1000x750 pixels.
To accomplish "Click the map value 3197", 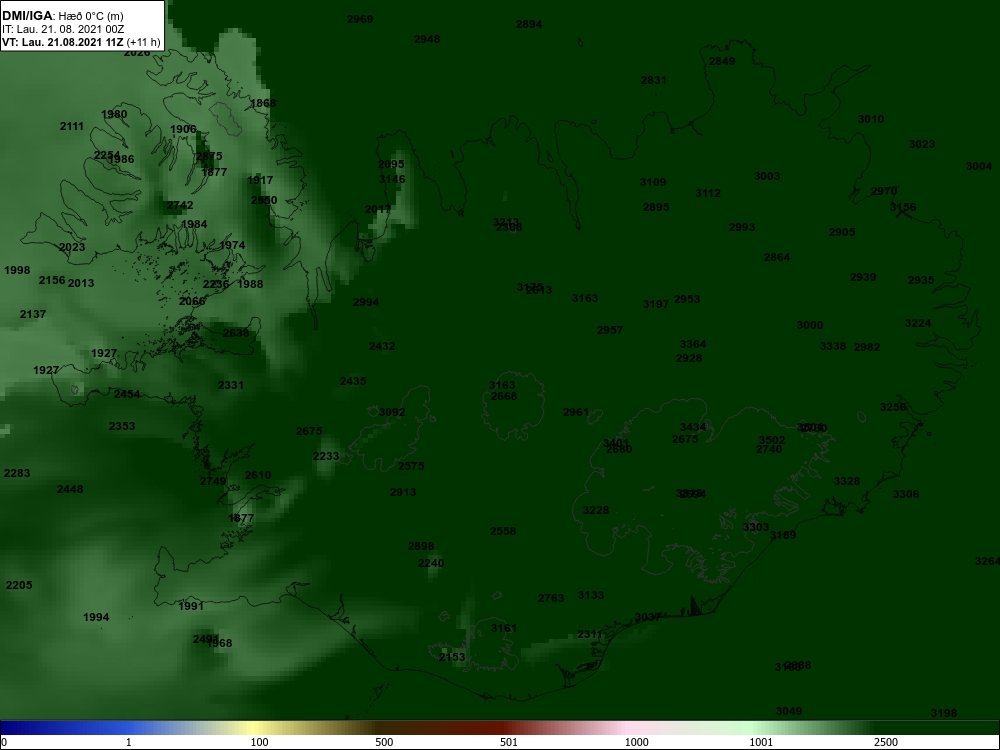I will tap(656, 304).
